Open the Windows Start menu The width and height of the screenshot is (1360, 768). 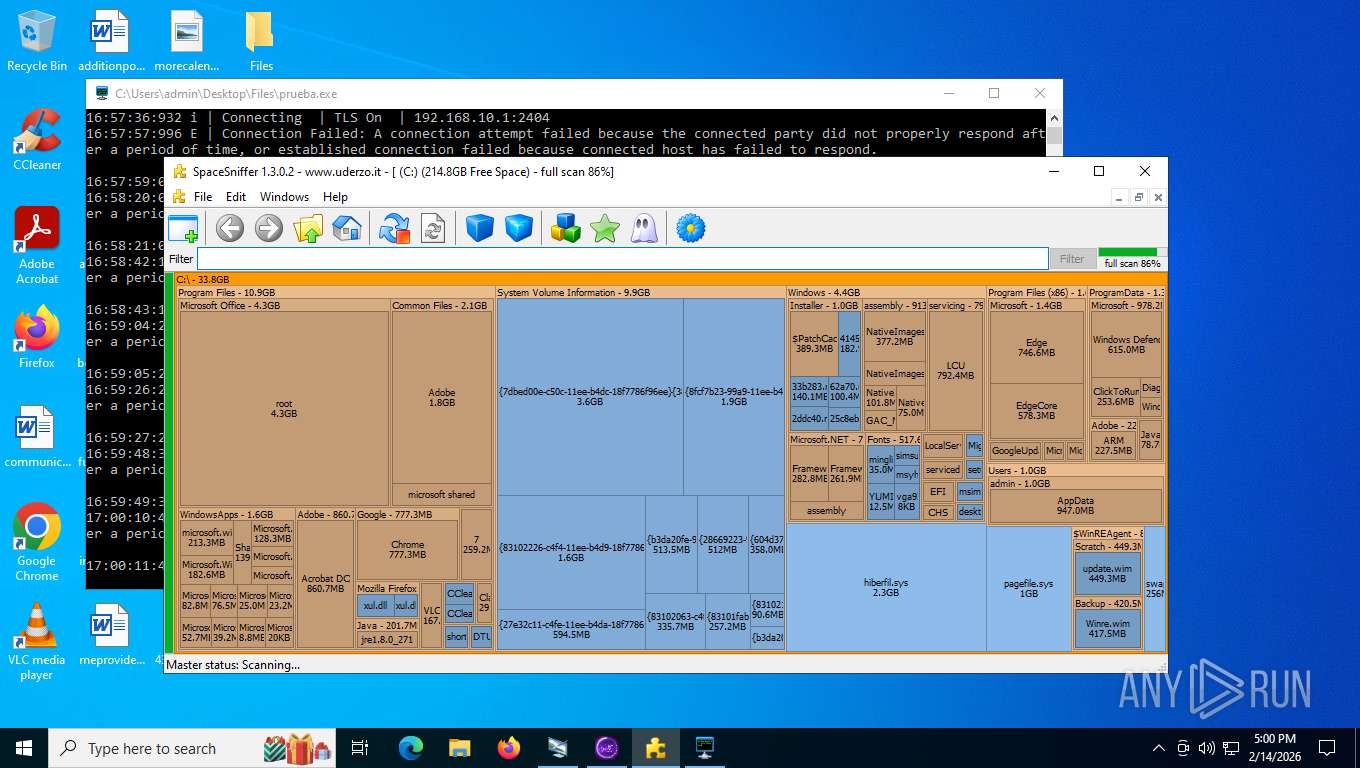click(x=24, y=748)
